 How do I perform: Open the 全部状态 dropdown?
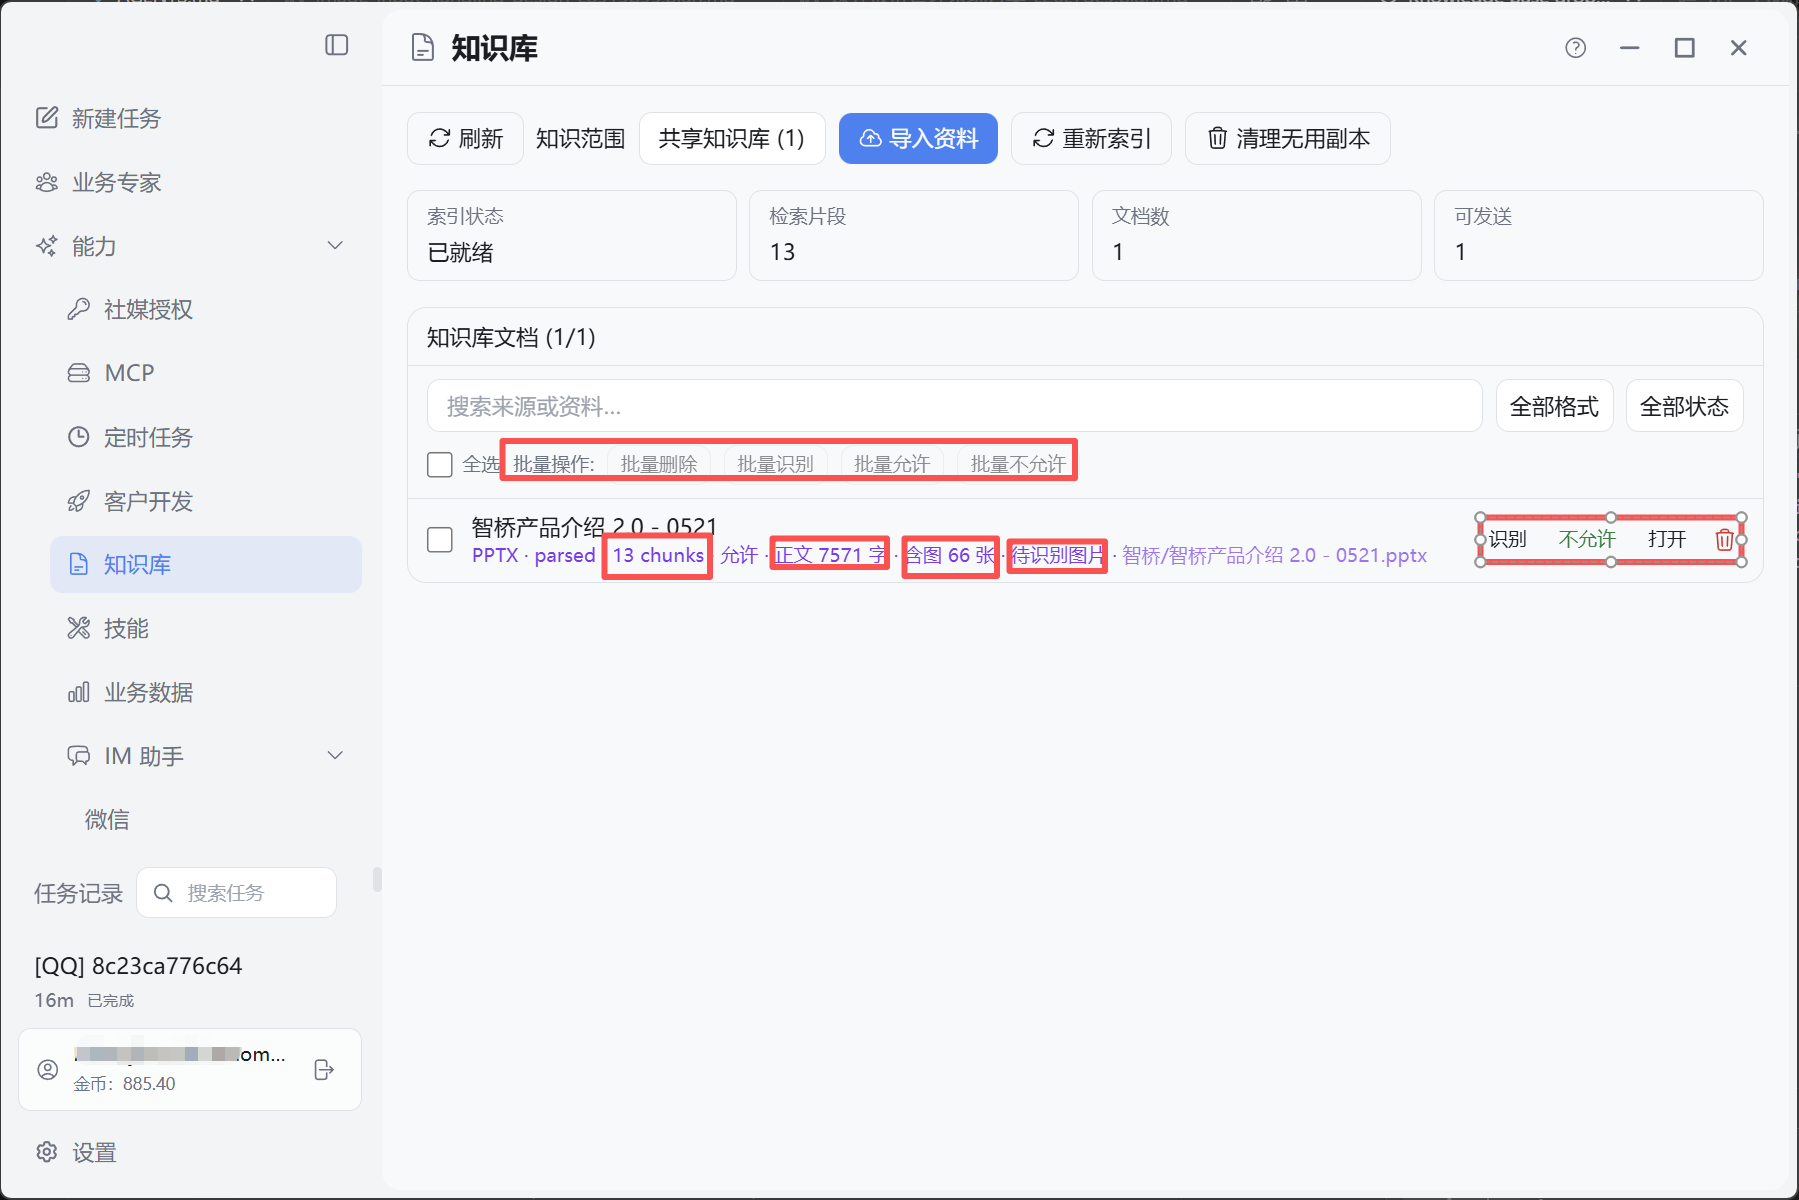tap(1685, 406)
